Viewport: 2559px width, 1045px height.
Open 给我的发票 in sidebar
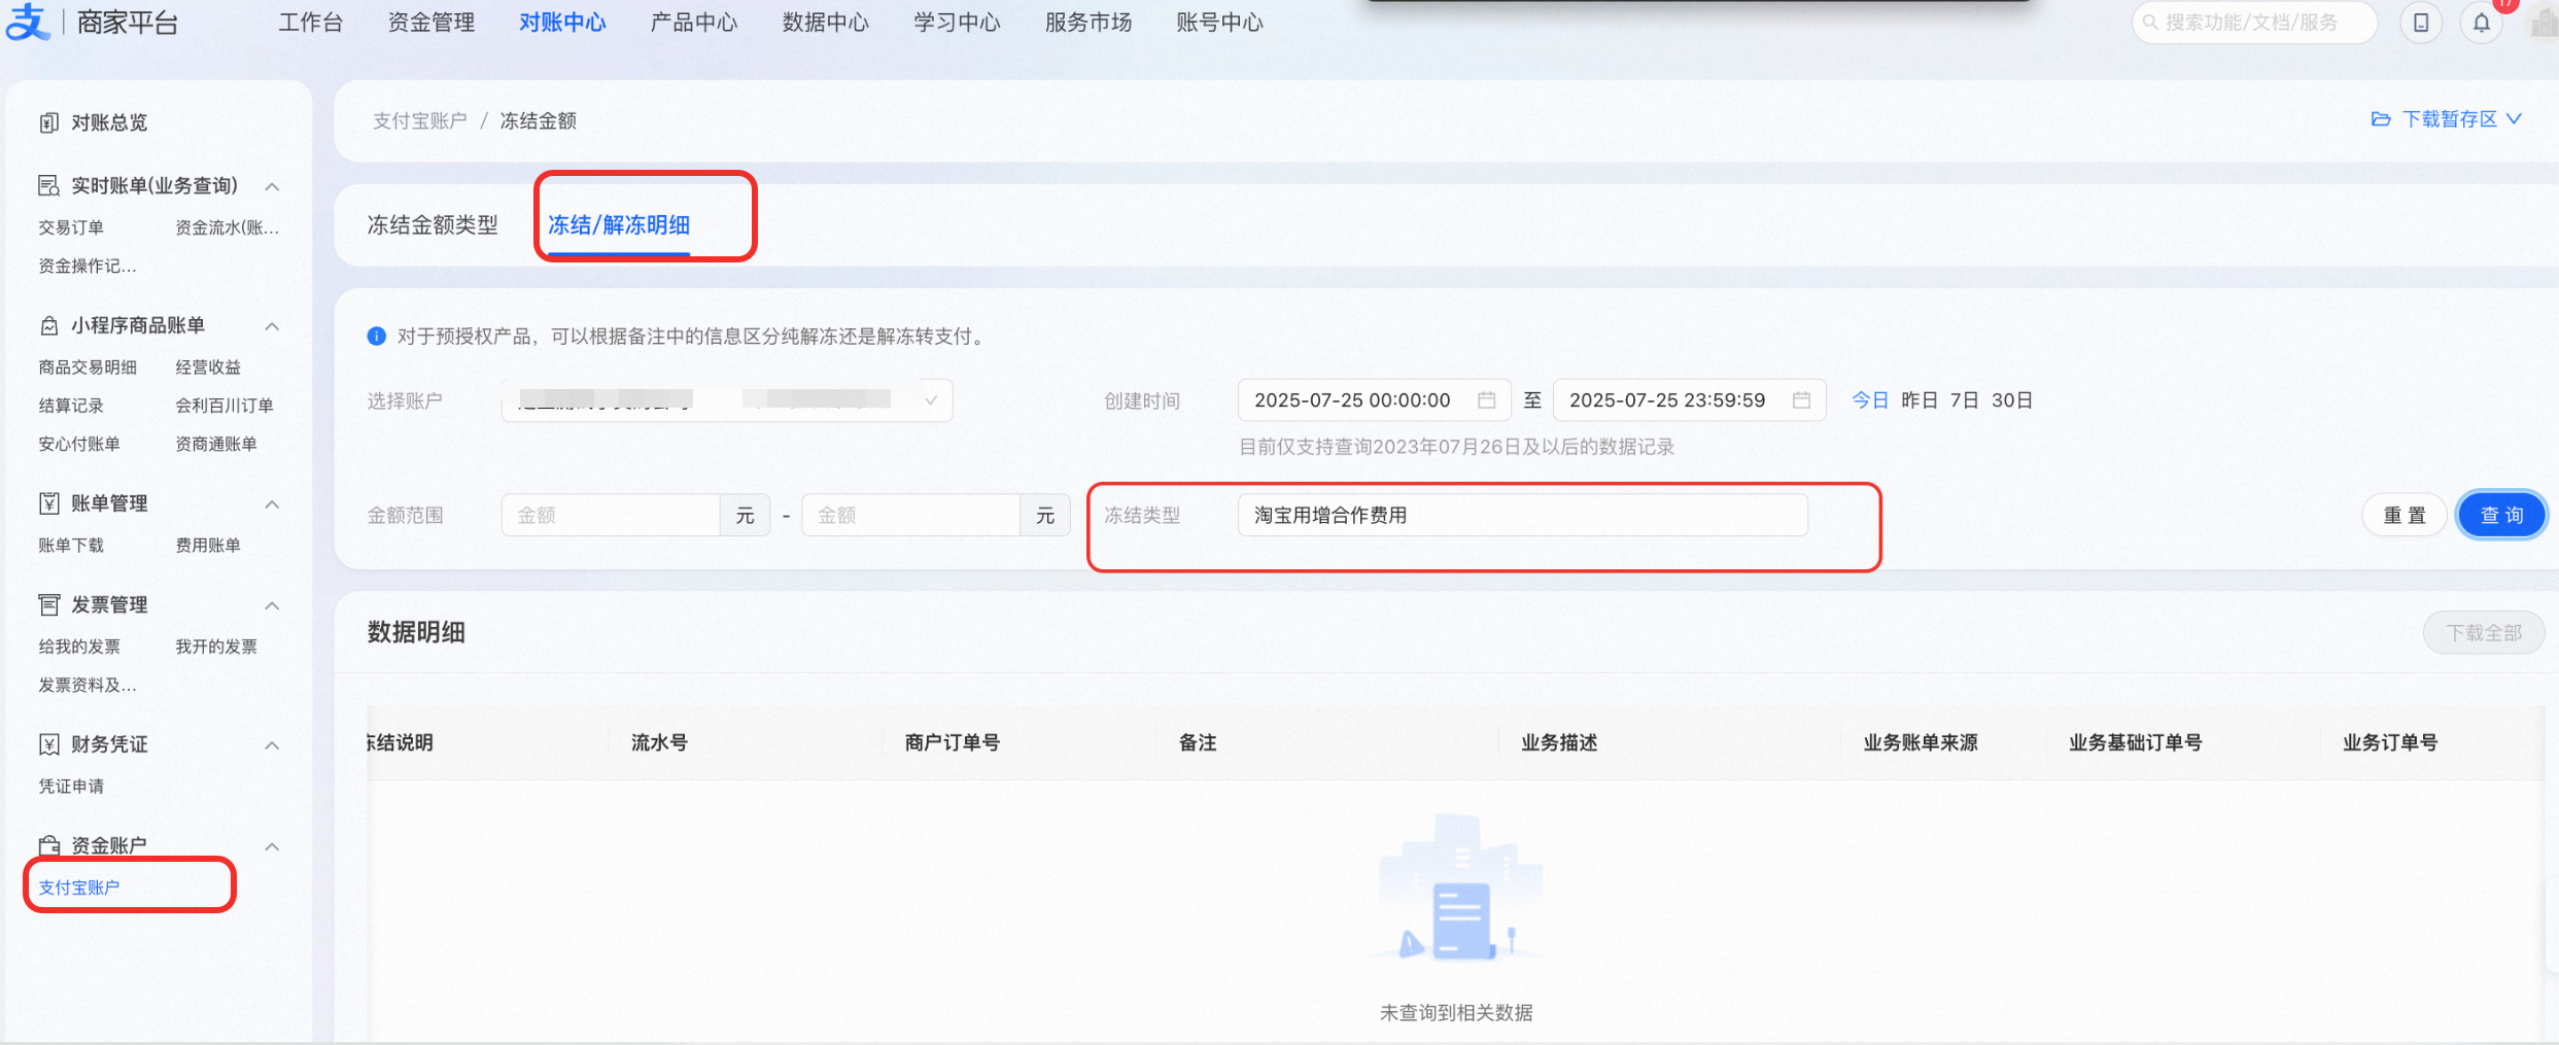point(79,647)
